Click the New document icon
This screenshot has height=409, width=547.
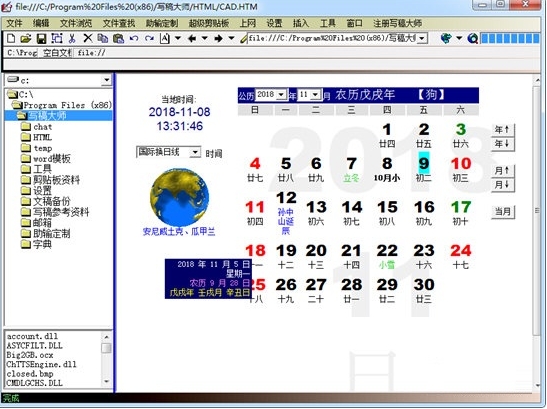(11, 38)
